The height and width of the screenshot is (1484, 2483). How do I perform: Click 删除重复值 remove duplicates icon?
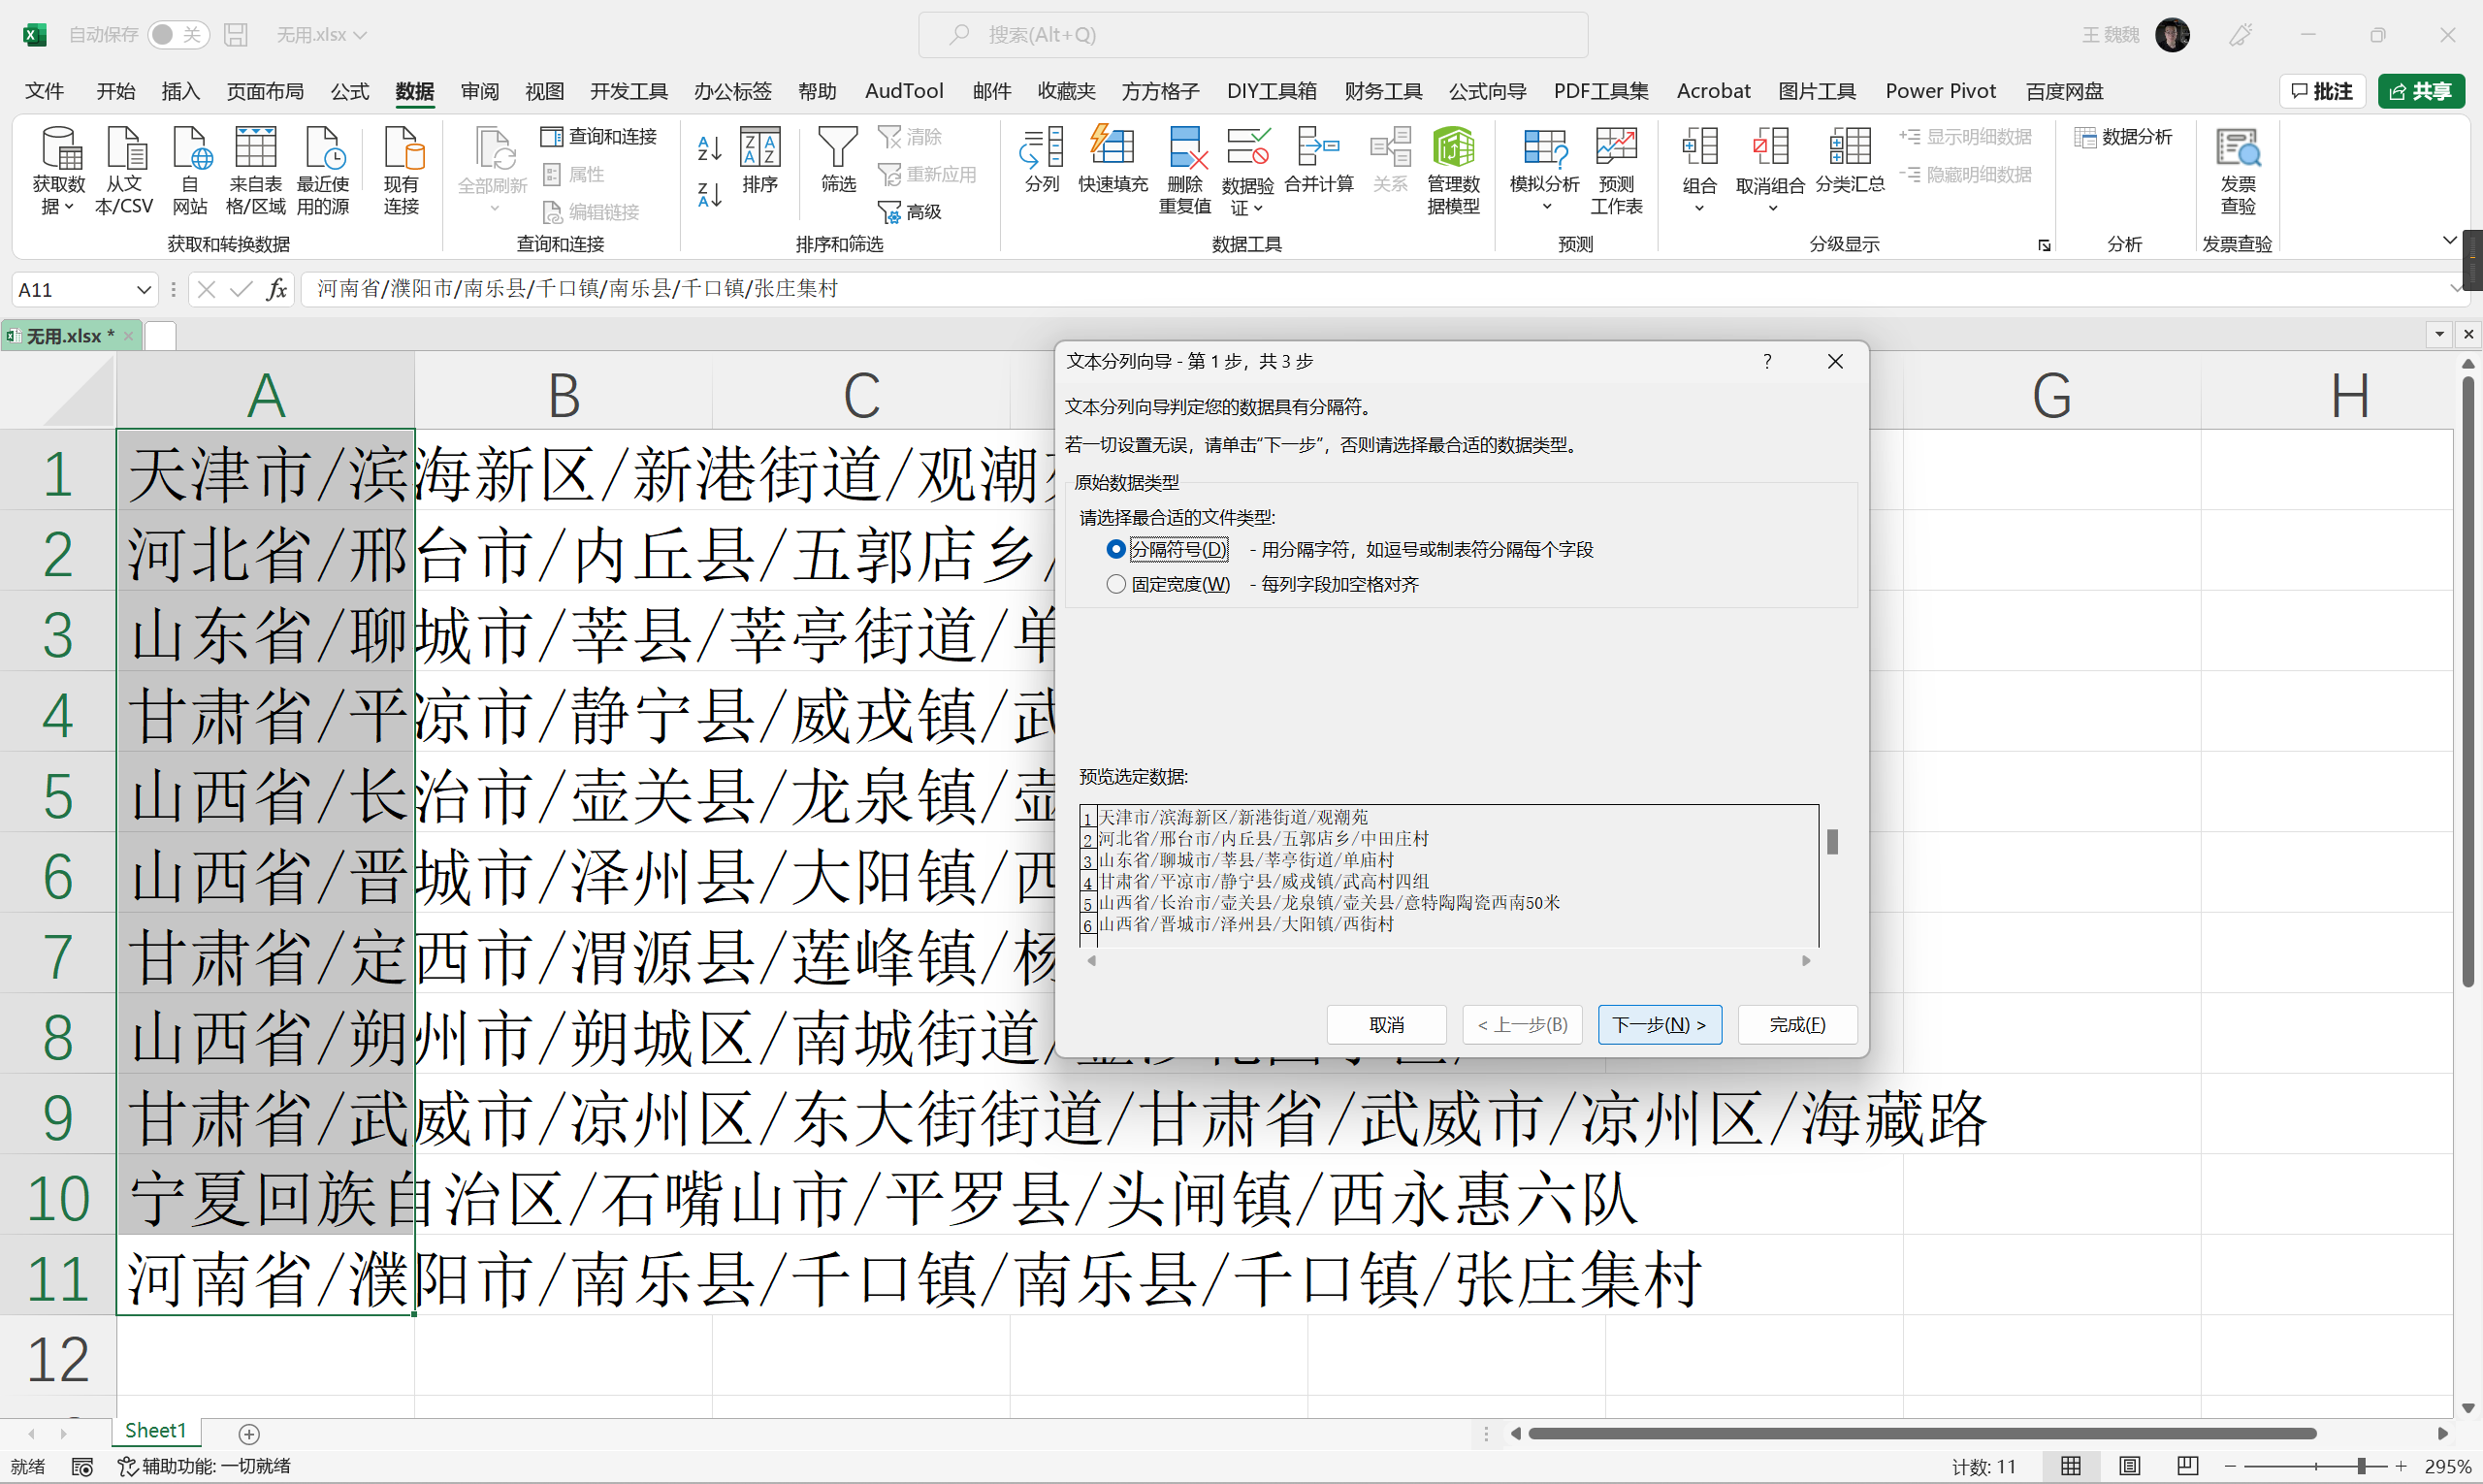1185,150
